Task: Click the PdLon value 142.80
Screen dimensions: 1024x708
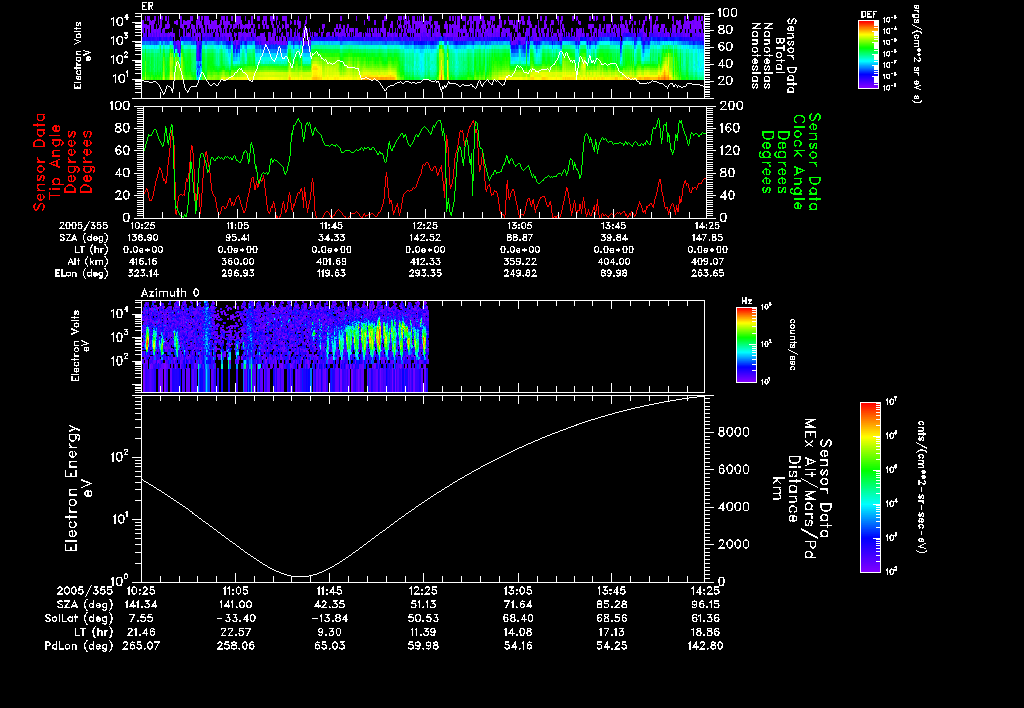Action: tap(705, 646)
